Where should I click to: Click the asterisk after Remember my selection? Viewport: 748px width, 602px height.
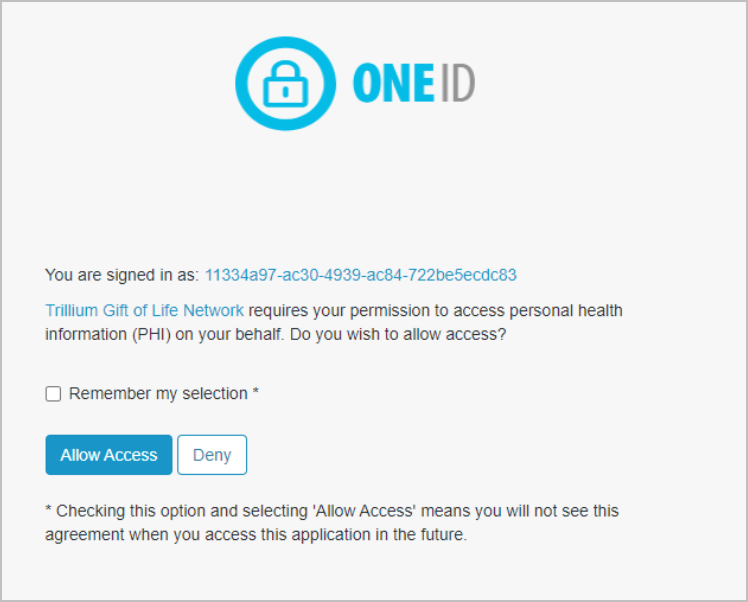256,393
